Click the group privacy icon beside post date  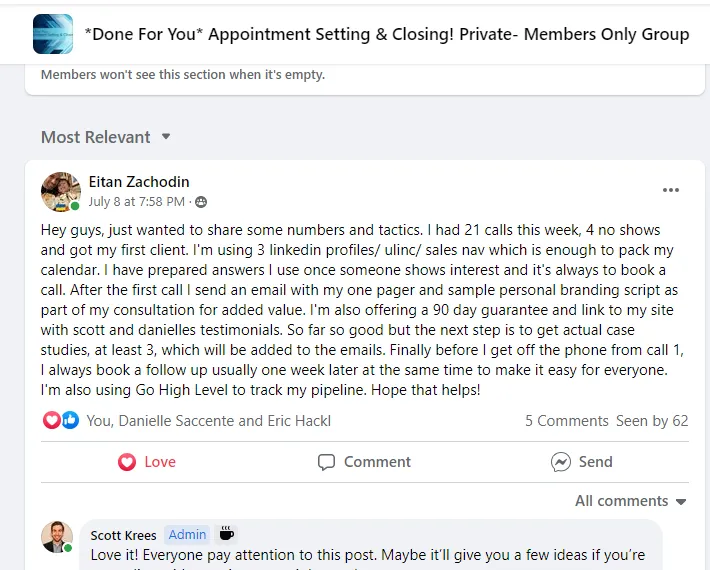201,202
